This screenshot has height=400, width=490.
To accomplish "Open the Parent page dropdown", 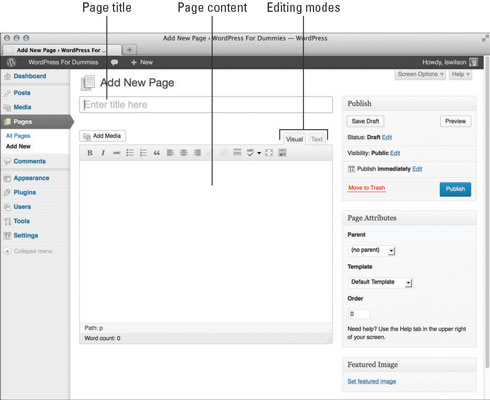I will pos(372,250).
